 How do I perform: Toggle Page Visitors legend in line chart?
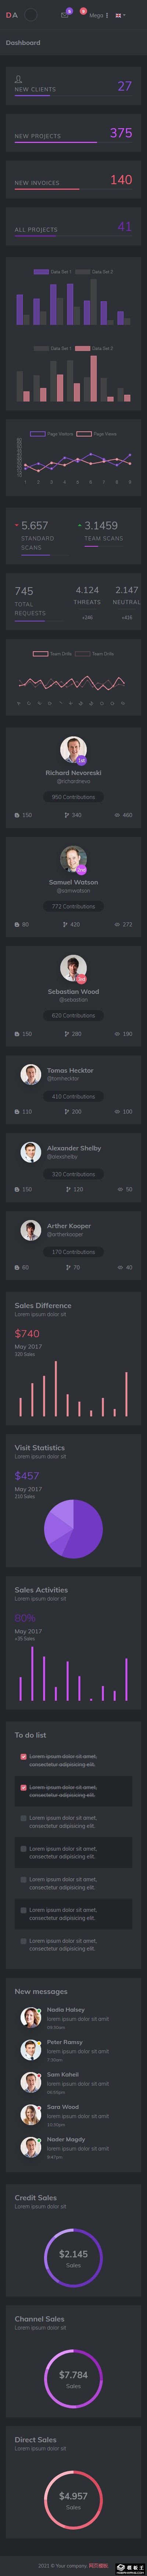51,434
